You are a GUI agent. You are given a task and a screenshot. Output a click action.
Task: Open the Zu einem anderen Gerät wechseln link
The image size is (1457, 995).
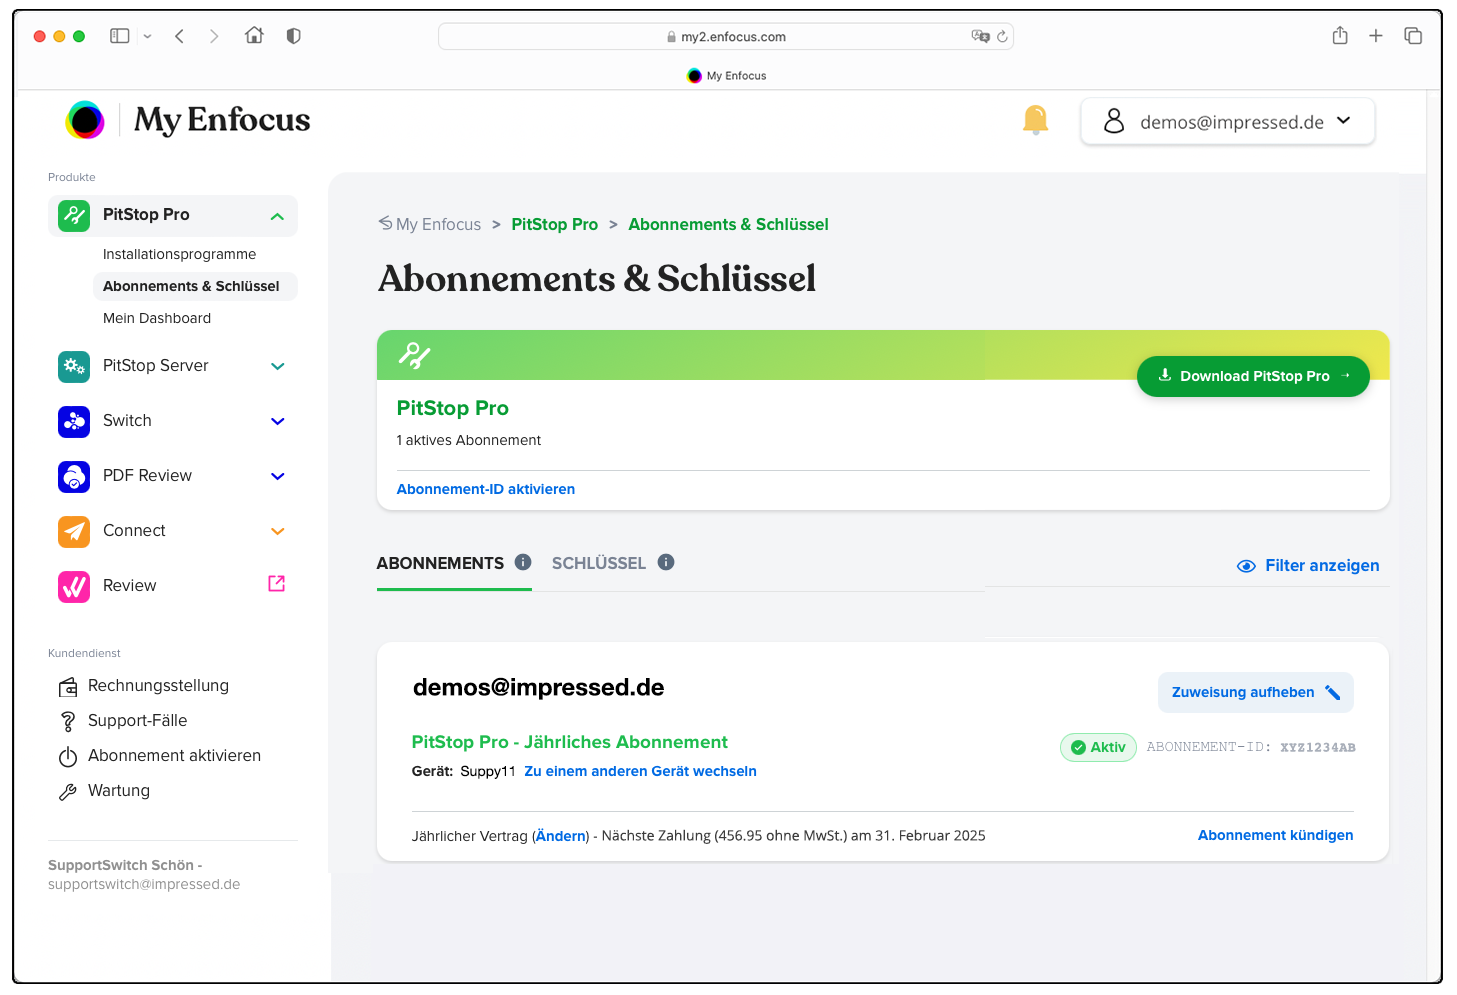point(640,770)
